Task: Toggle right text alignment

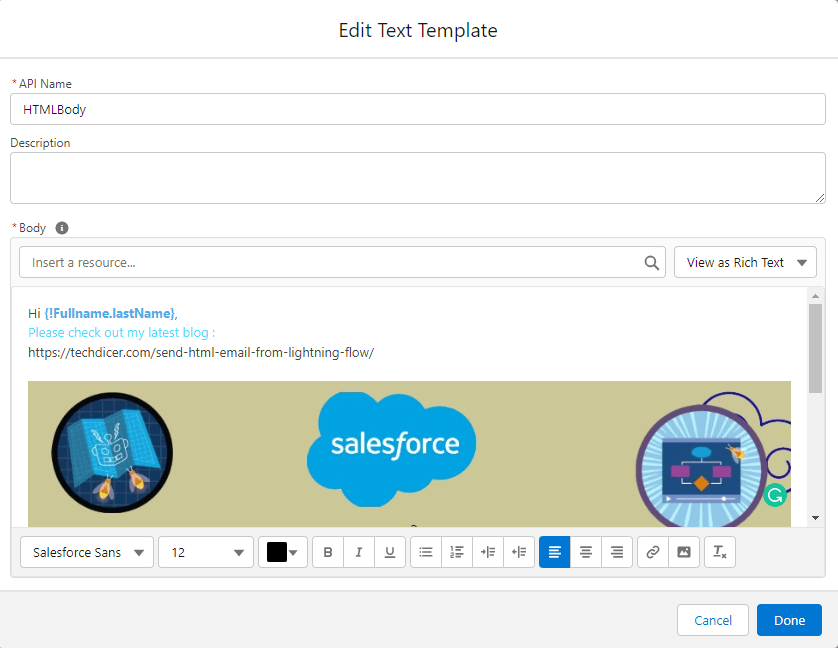Action: 616,551
